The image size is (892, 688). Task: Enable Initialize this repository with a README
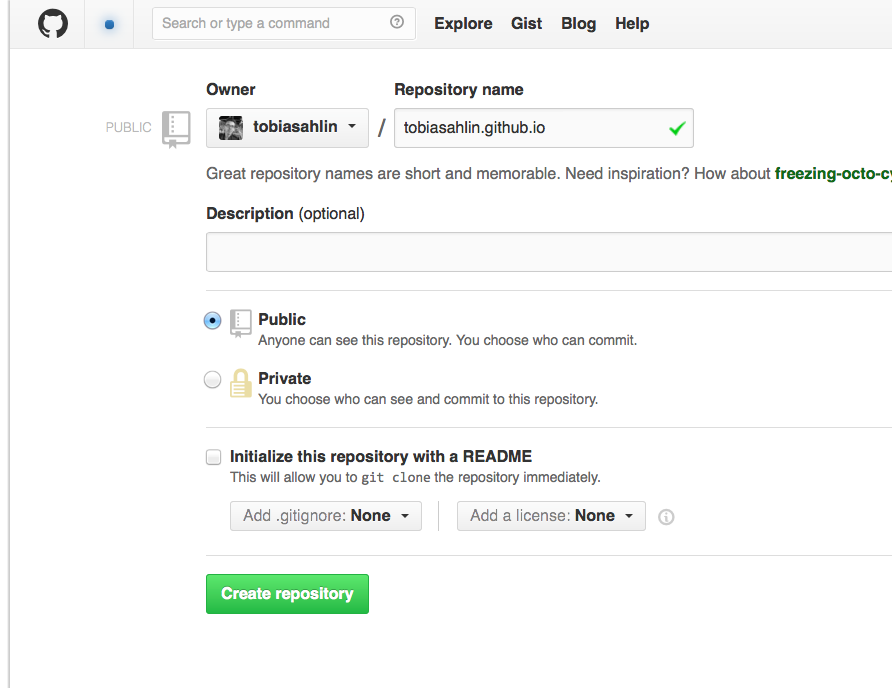click(213, 457)
